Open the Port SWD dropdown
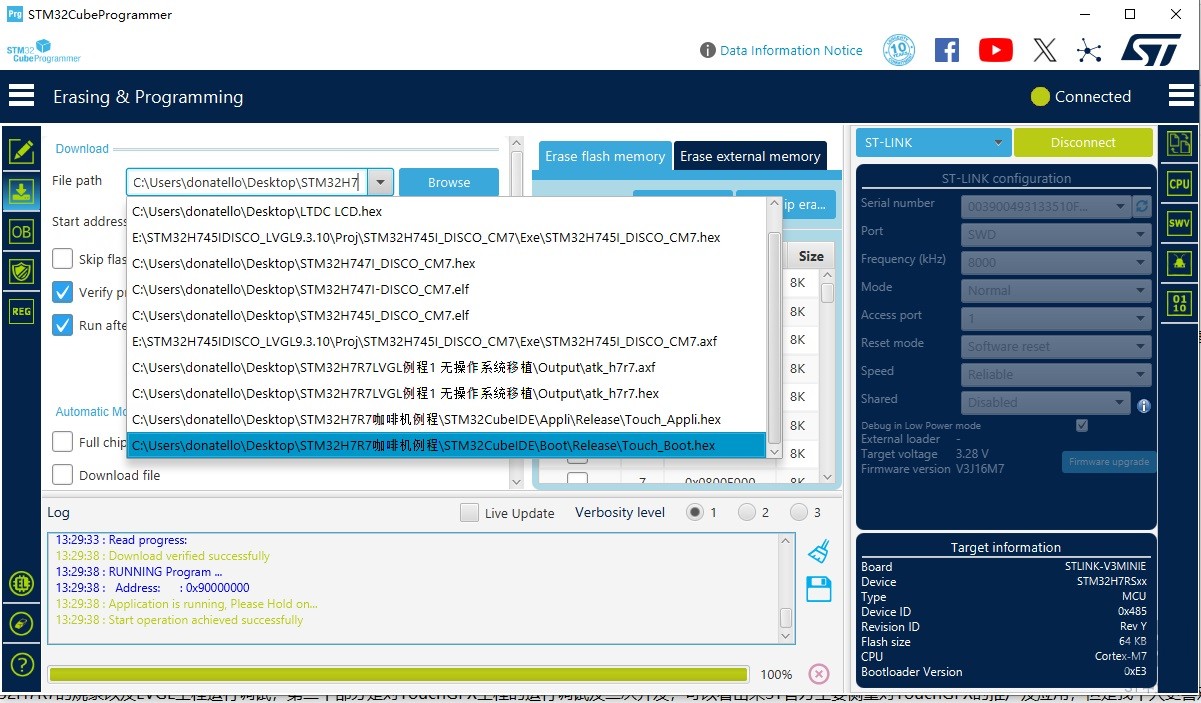The image size is (1201, 703). point(1056,234)
